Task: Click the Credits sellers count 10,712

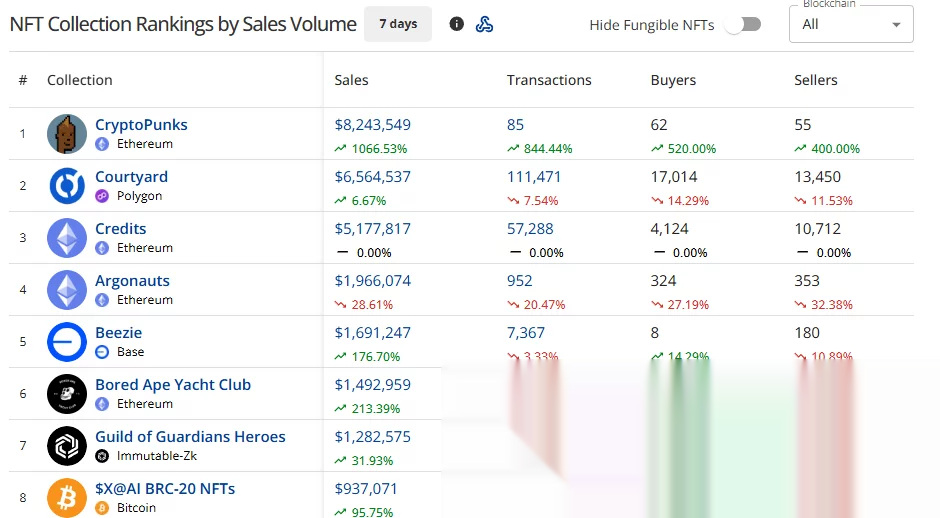Action: pyautogui.click(x=818, y=228)
